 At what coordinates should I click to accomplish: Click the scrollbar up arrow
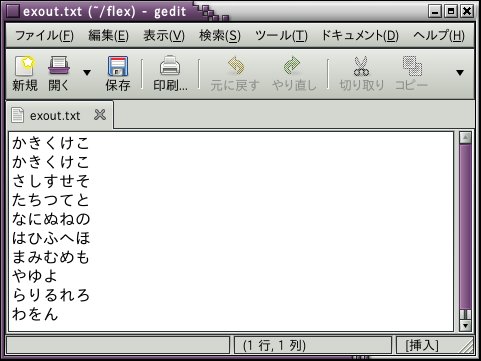pos(465,137)
